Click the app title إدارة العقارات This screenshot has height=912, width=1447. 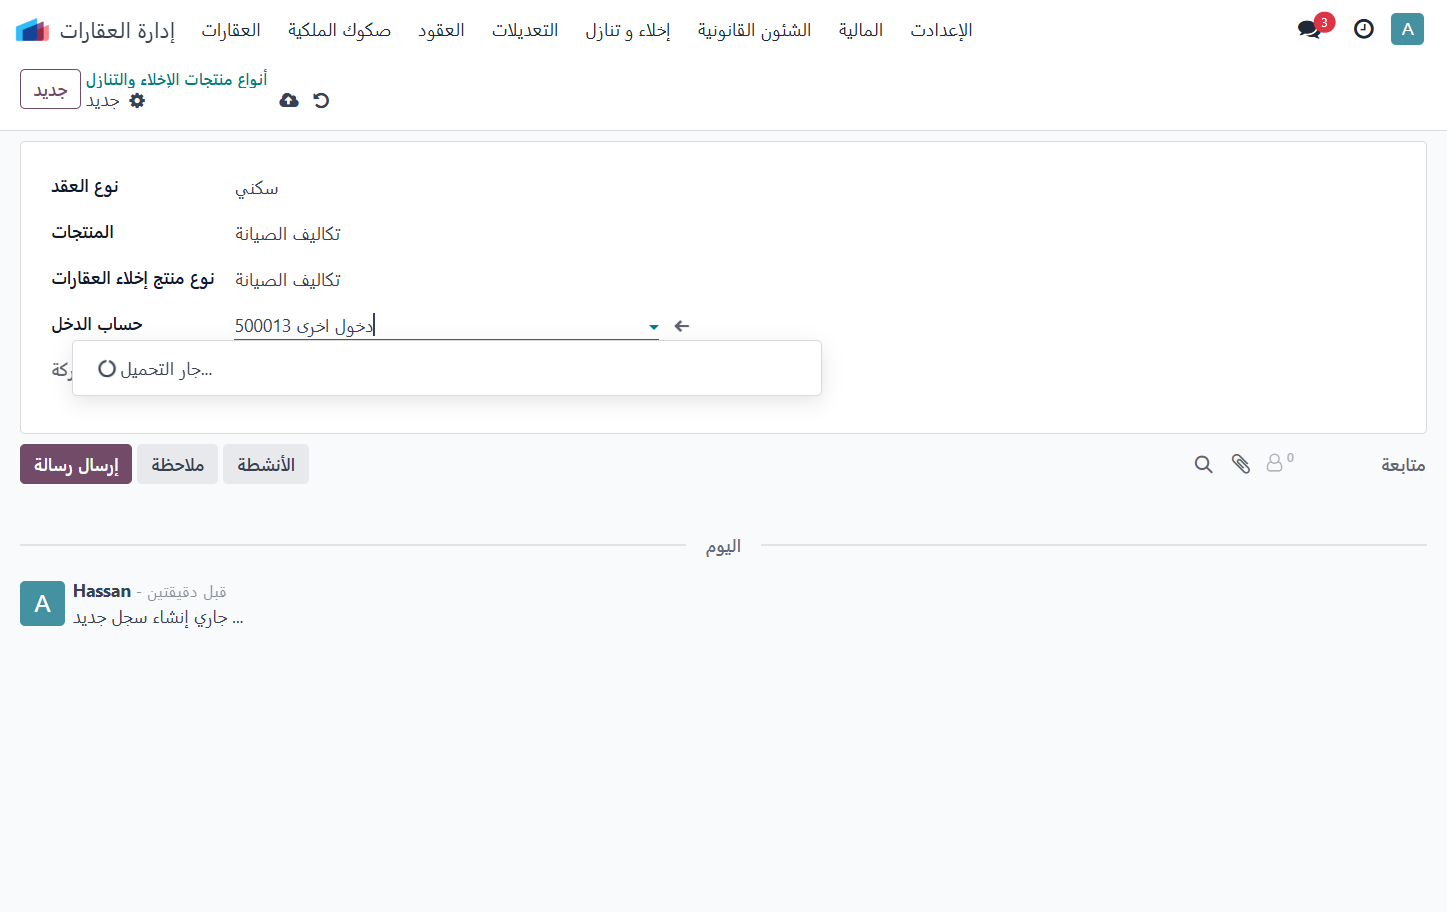point(117,30)
